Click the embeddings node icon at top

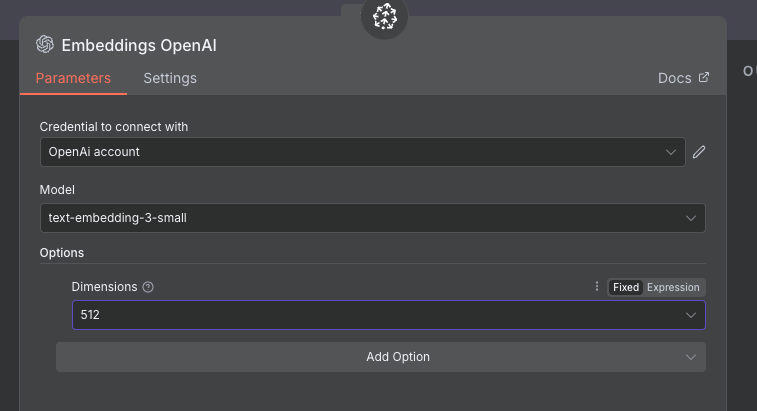click(385, 16)
